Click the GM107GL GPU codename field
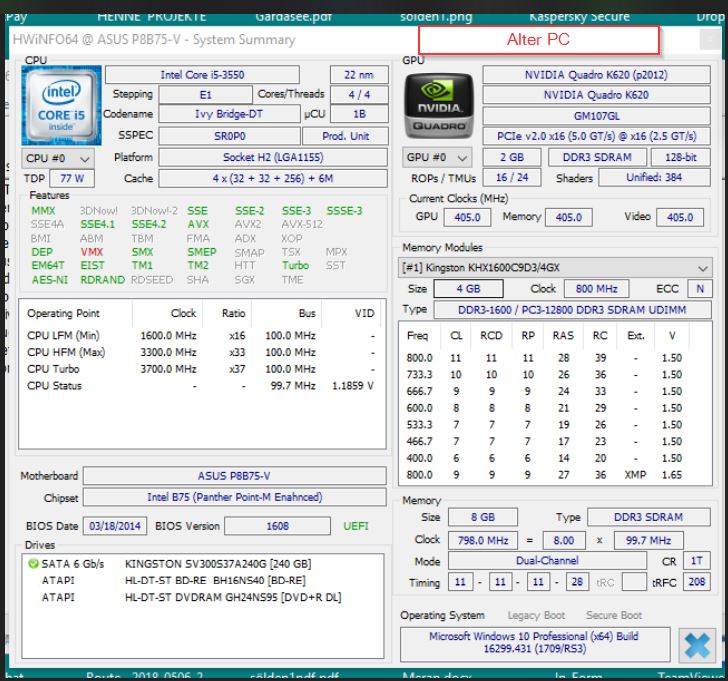The image size is (728, 681). pos(597,116)
